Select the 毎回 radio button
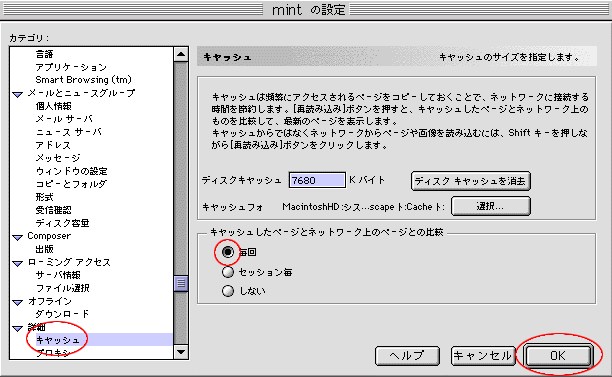The image size is (612, 377). click(x=228, y=252)
